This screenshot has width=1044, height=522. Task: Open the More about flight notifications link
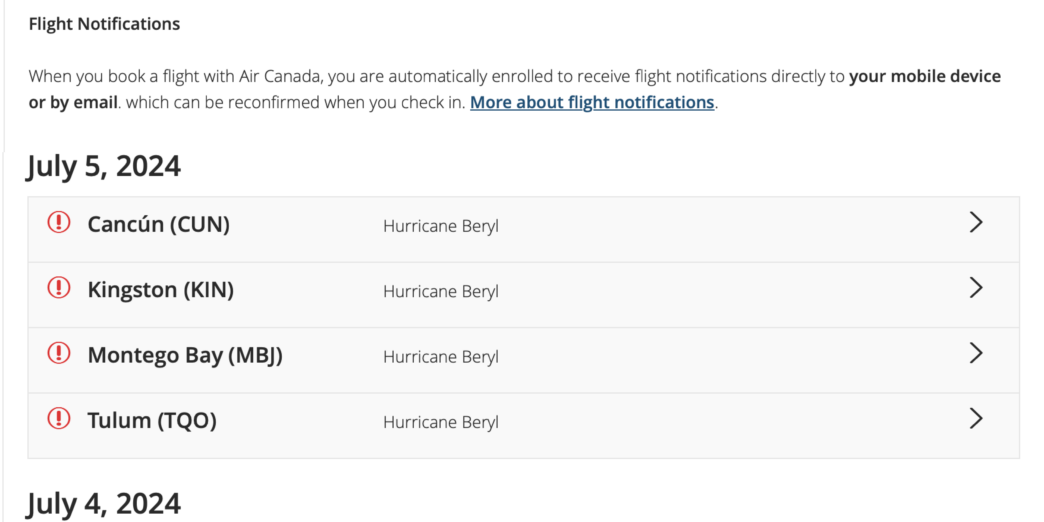click(x=592, y=102)
